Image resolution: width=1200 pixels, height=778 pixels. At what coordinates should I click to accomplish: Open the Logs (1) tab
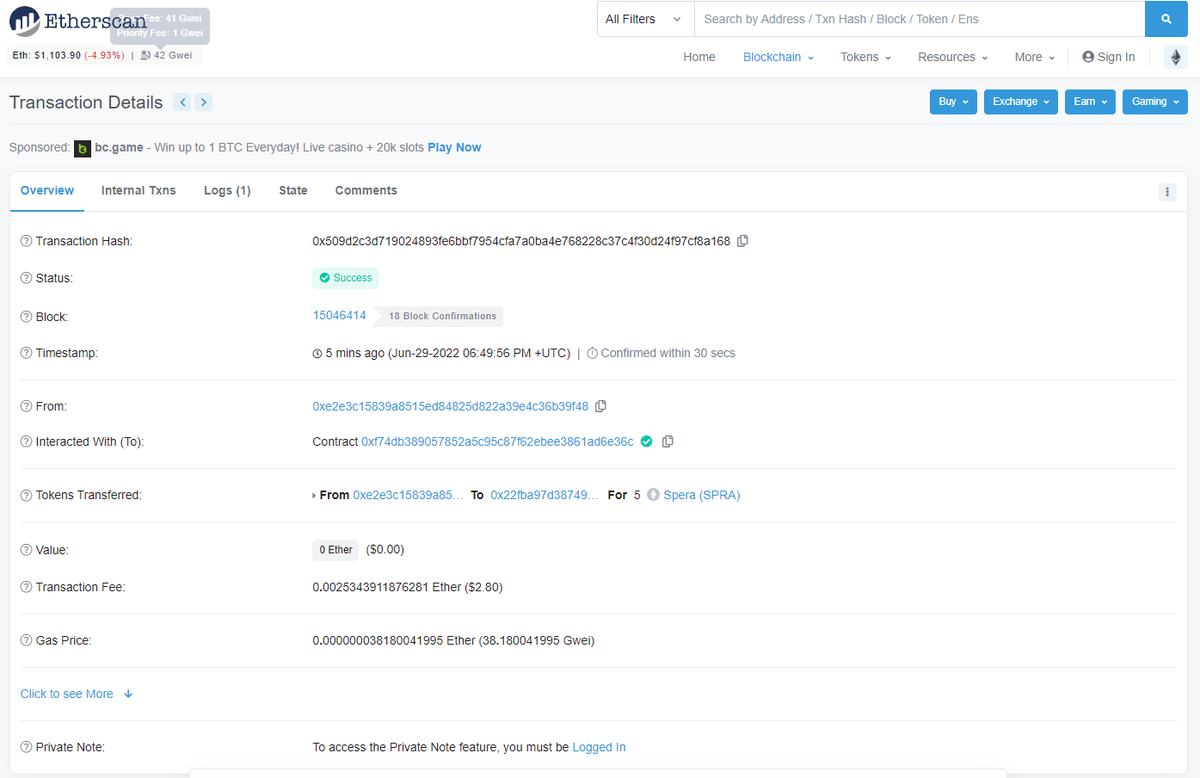(227, 191)
